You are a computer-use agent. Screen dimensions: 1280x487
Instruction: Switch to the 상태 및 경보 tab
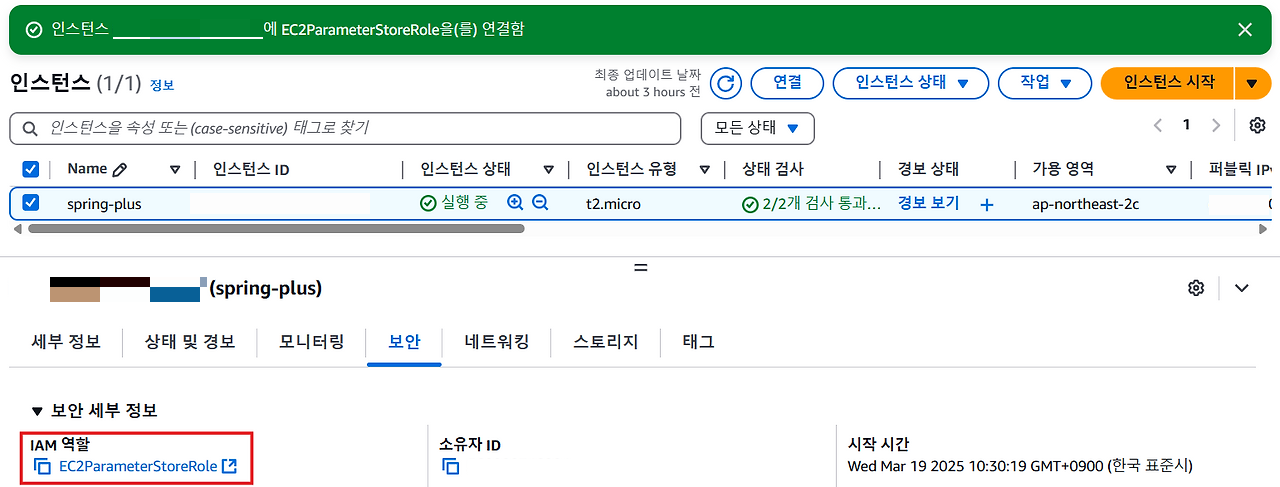[x=190, y=342]
